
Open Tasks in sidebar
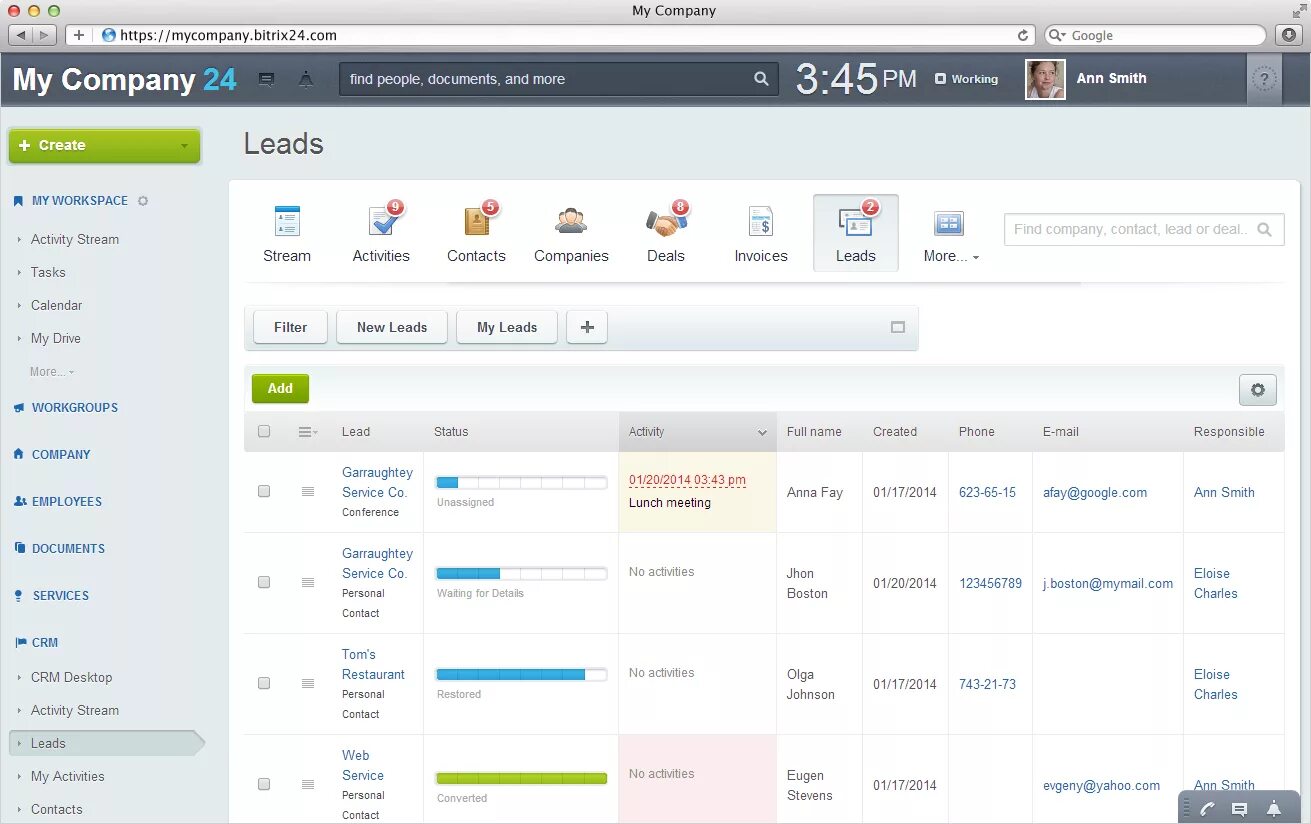click(48, 272)
